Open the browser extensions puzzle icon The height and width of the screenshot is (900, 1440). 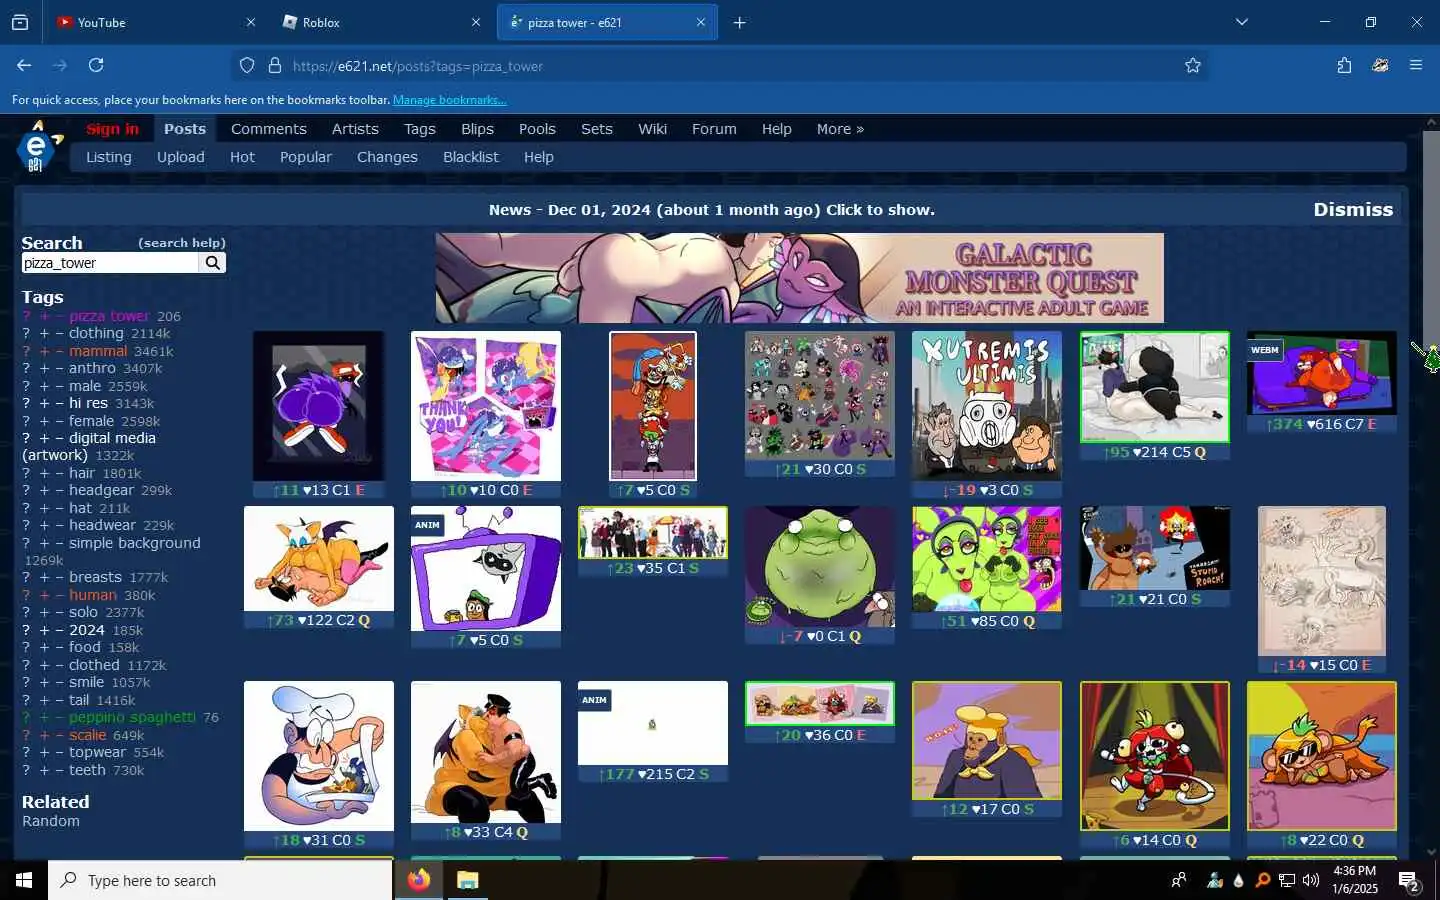pos(1344,65)
